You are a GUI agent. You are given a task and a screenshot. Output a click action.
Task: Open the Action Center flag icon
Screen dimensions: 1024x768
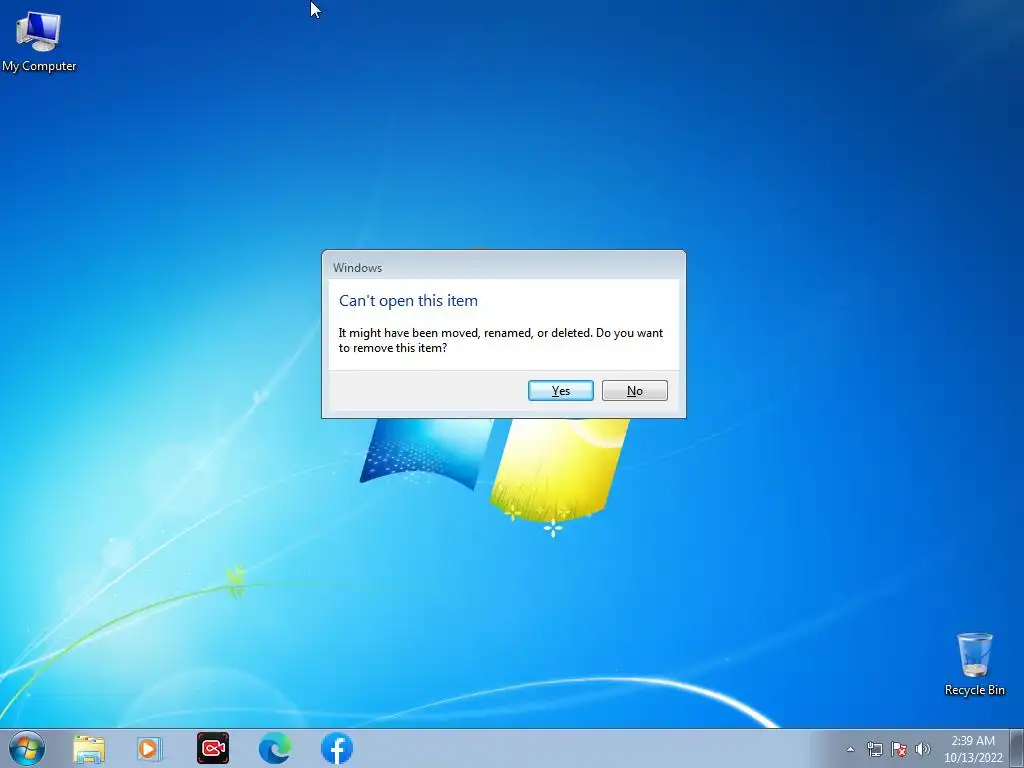(899, 749)
